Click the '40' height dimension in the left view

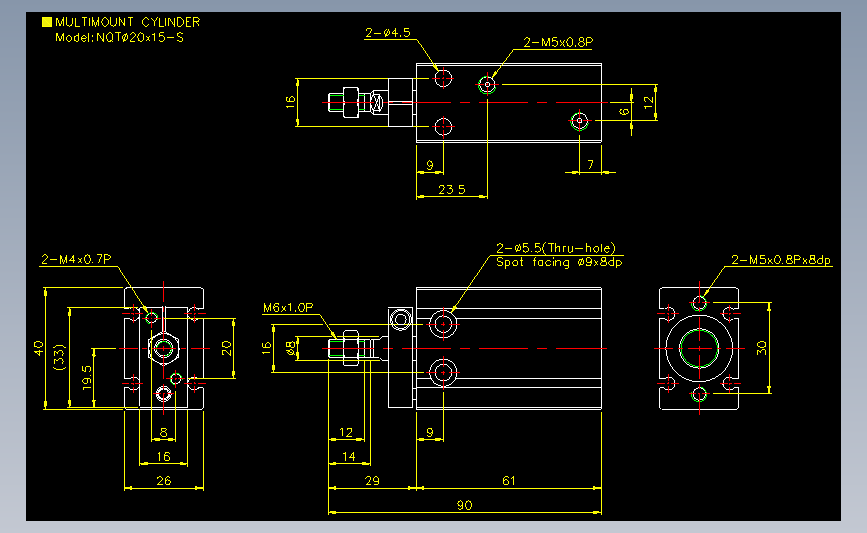(x=38, y=348)
